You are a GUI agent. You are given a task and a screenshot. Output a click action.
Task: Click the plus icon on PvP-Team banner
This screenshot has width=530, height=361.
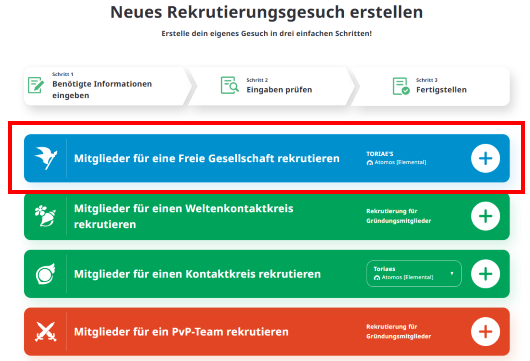[x=485, y=332]
